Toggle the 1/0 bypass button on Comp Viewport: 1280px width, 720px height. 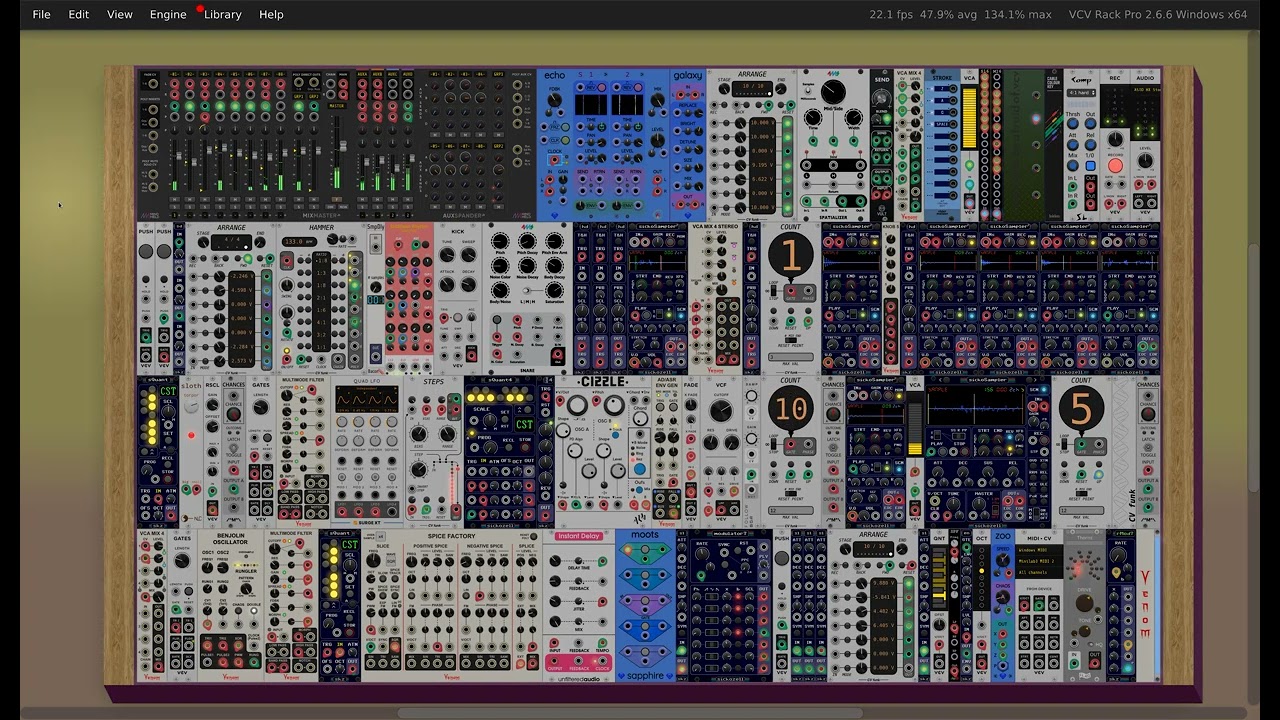(1090, 165)
